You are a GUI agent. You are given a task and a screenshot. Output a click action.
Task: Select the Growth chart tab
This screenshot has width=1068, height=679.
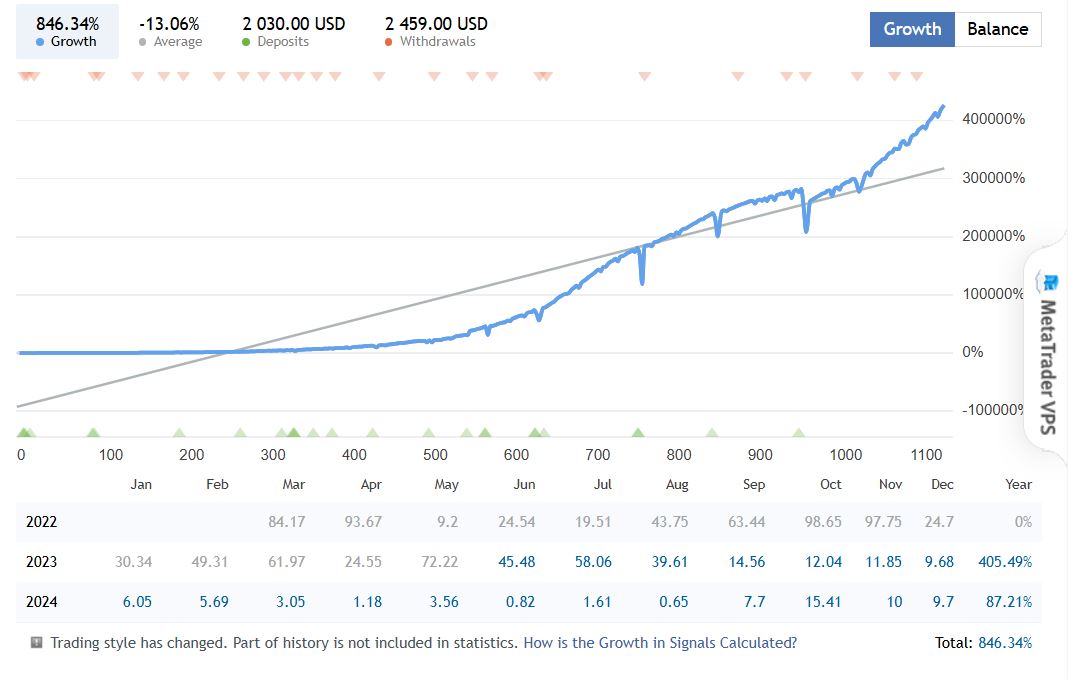point(912,29)
